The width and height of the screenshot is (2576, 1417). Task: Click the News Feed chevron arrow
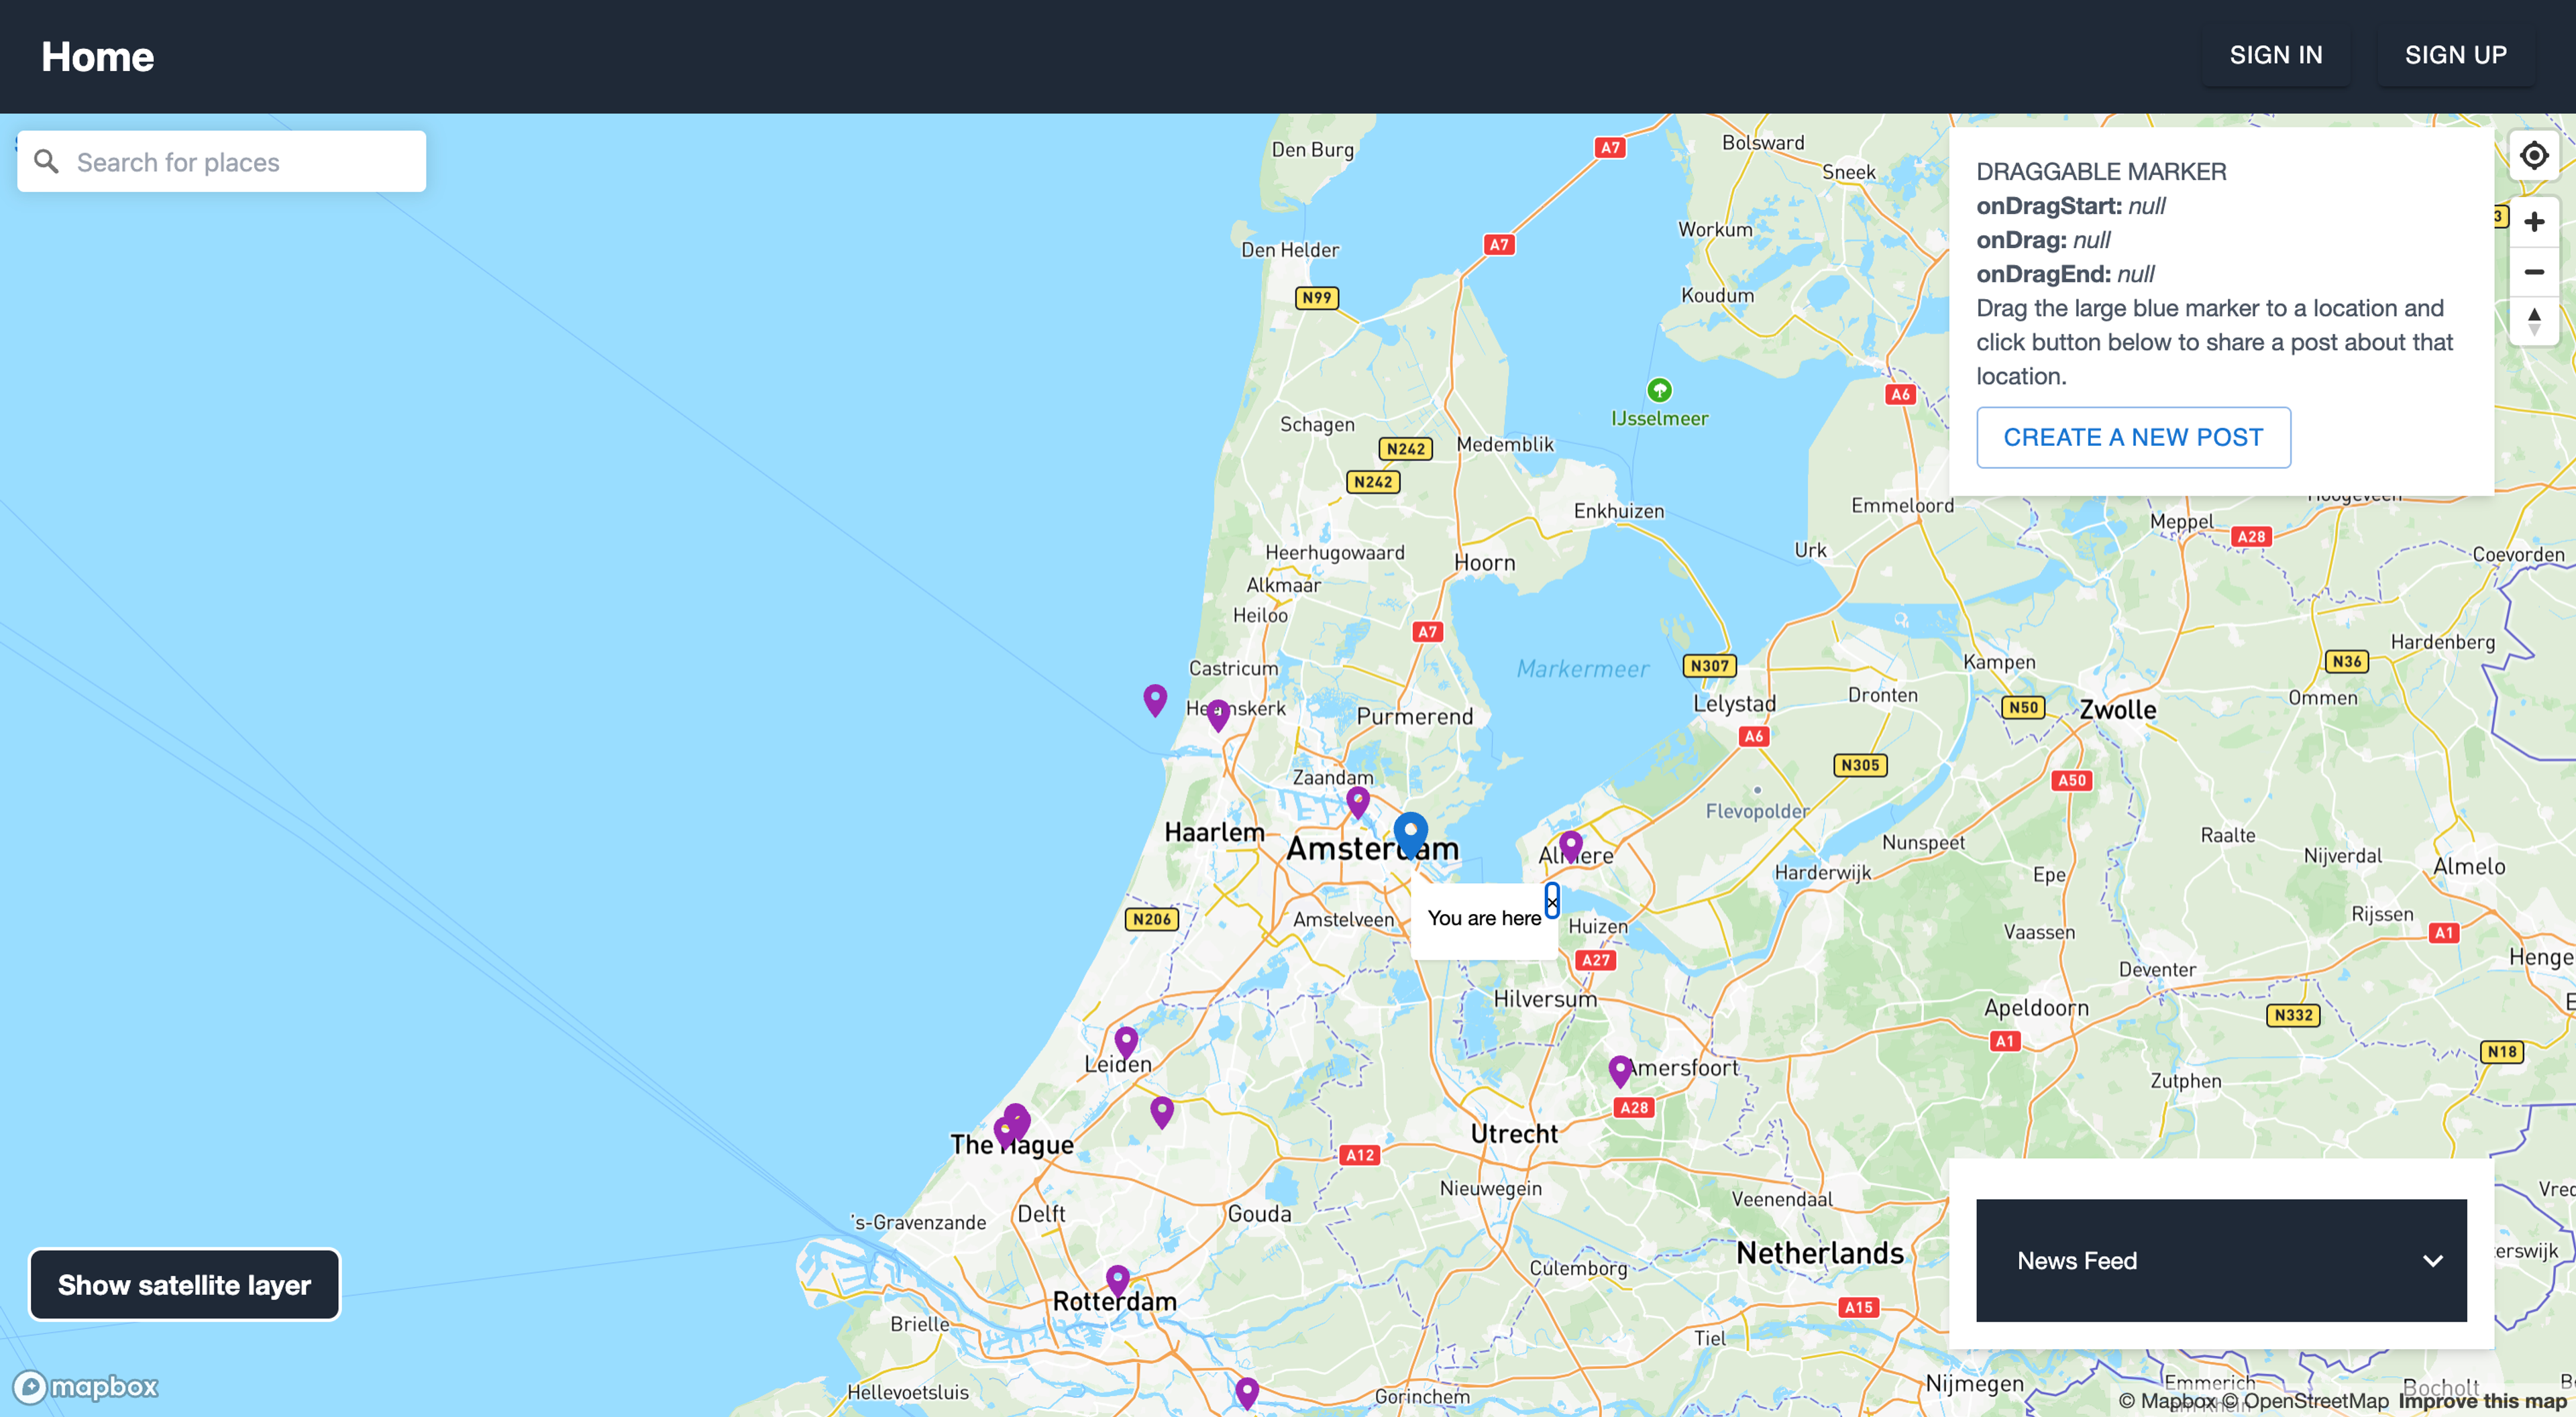pyautogui.click(x=2432, y=1261)
